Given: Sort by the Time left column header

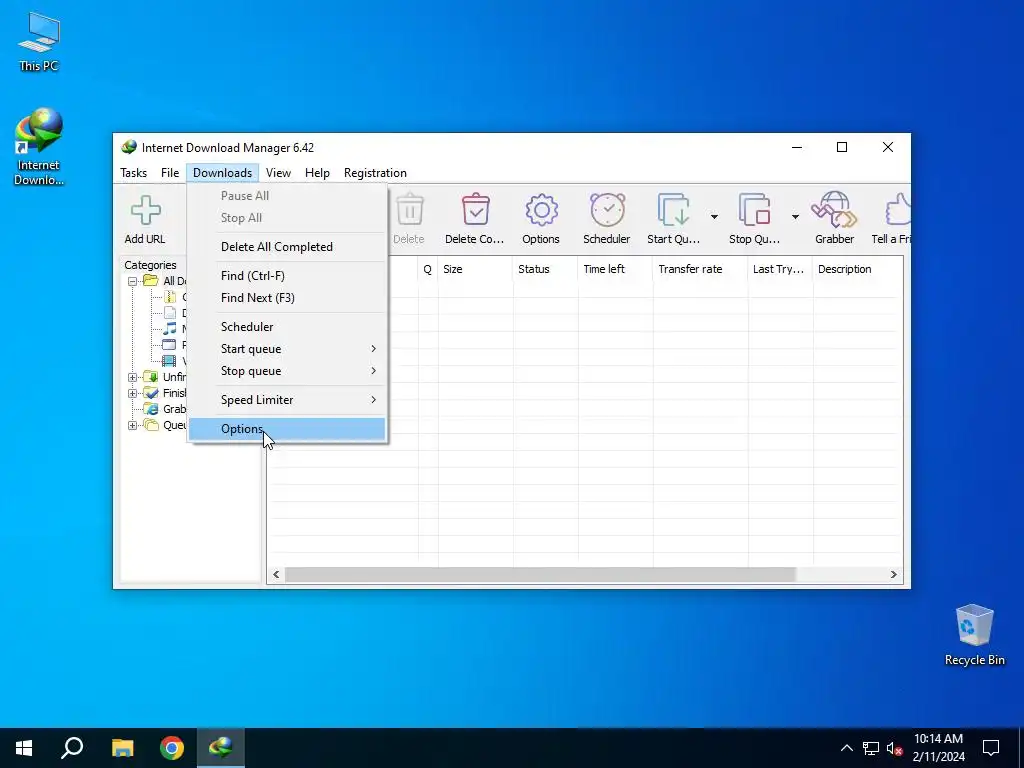Looking at the screenshot, I should (x=615, y=269).
